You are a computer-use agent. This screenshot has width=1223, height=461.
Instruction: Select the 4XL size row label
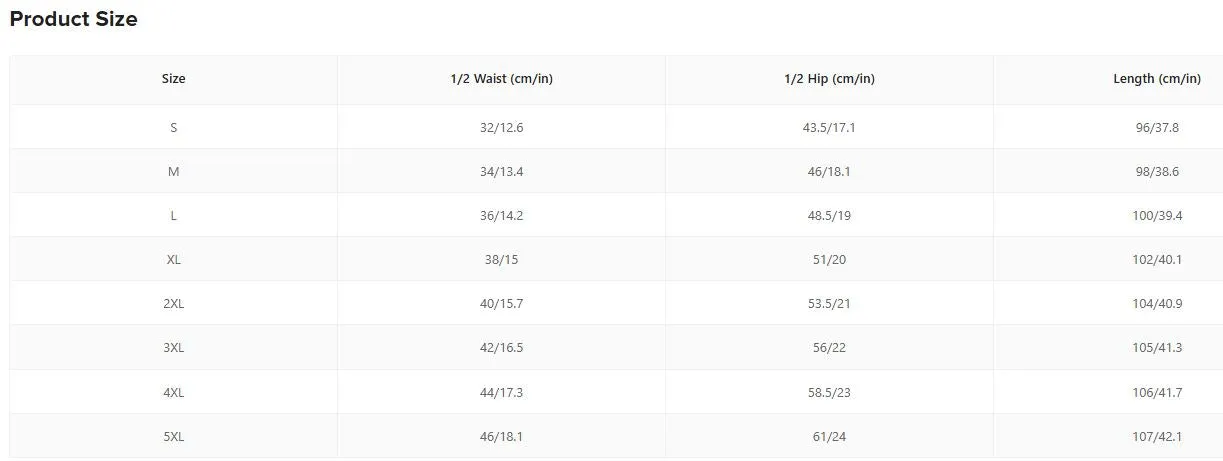[173, 393]
